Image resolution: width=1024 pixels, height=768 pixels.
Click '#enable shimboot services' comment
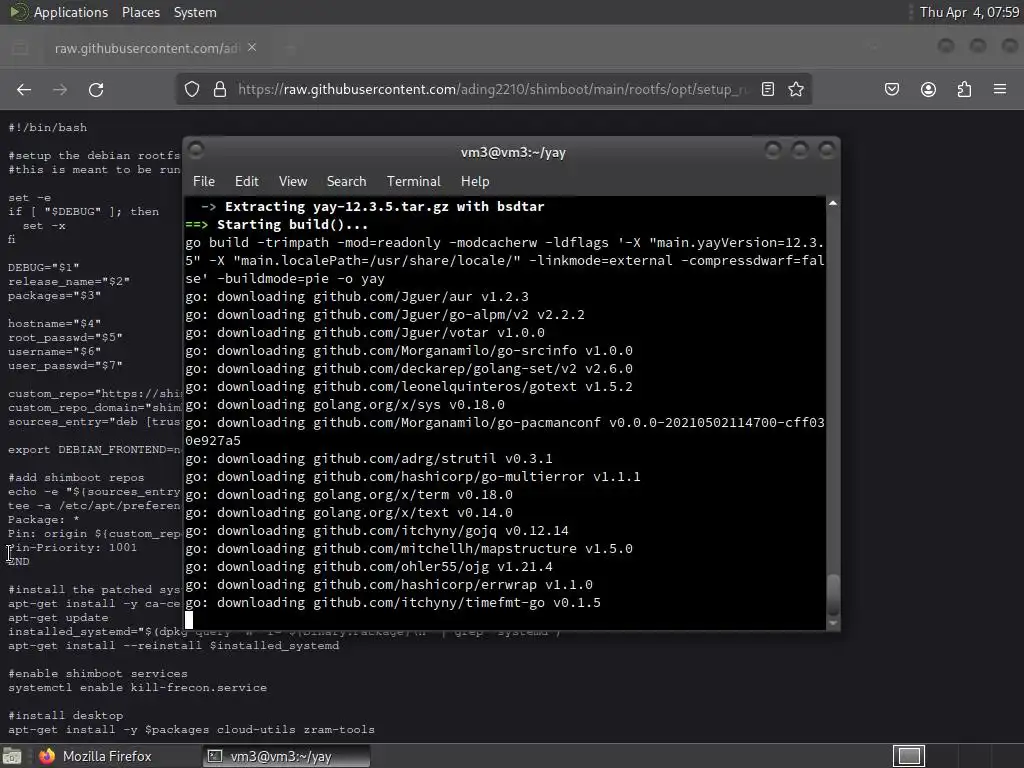pyautogui.click(x=98, y=673)
